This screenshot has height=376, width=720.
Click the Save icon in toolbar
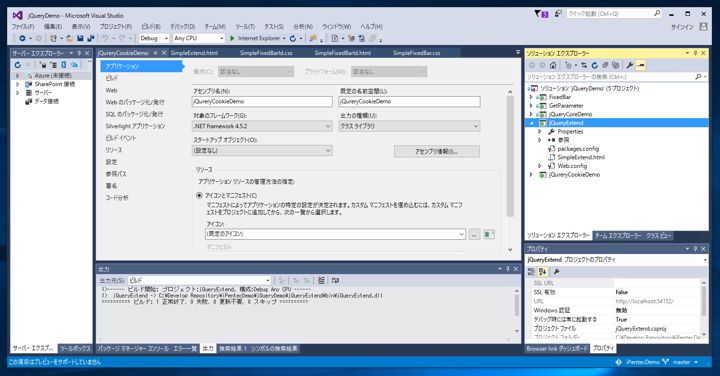pos(80,39)
